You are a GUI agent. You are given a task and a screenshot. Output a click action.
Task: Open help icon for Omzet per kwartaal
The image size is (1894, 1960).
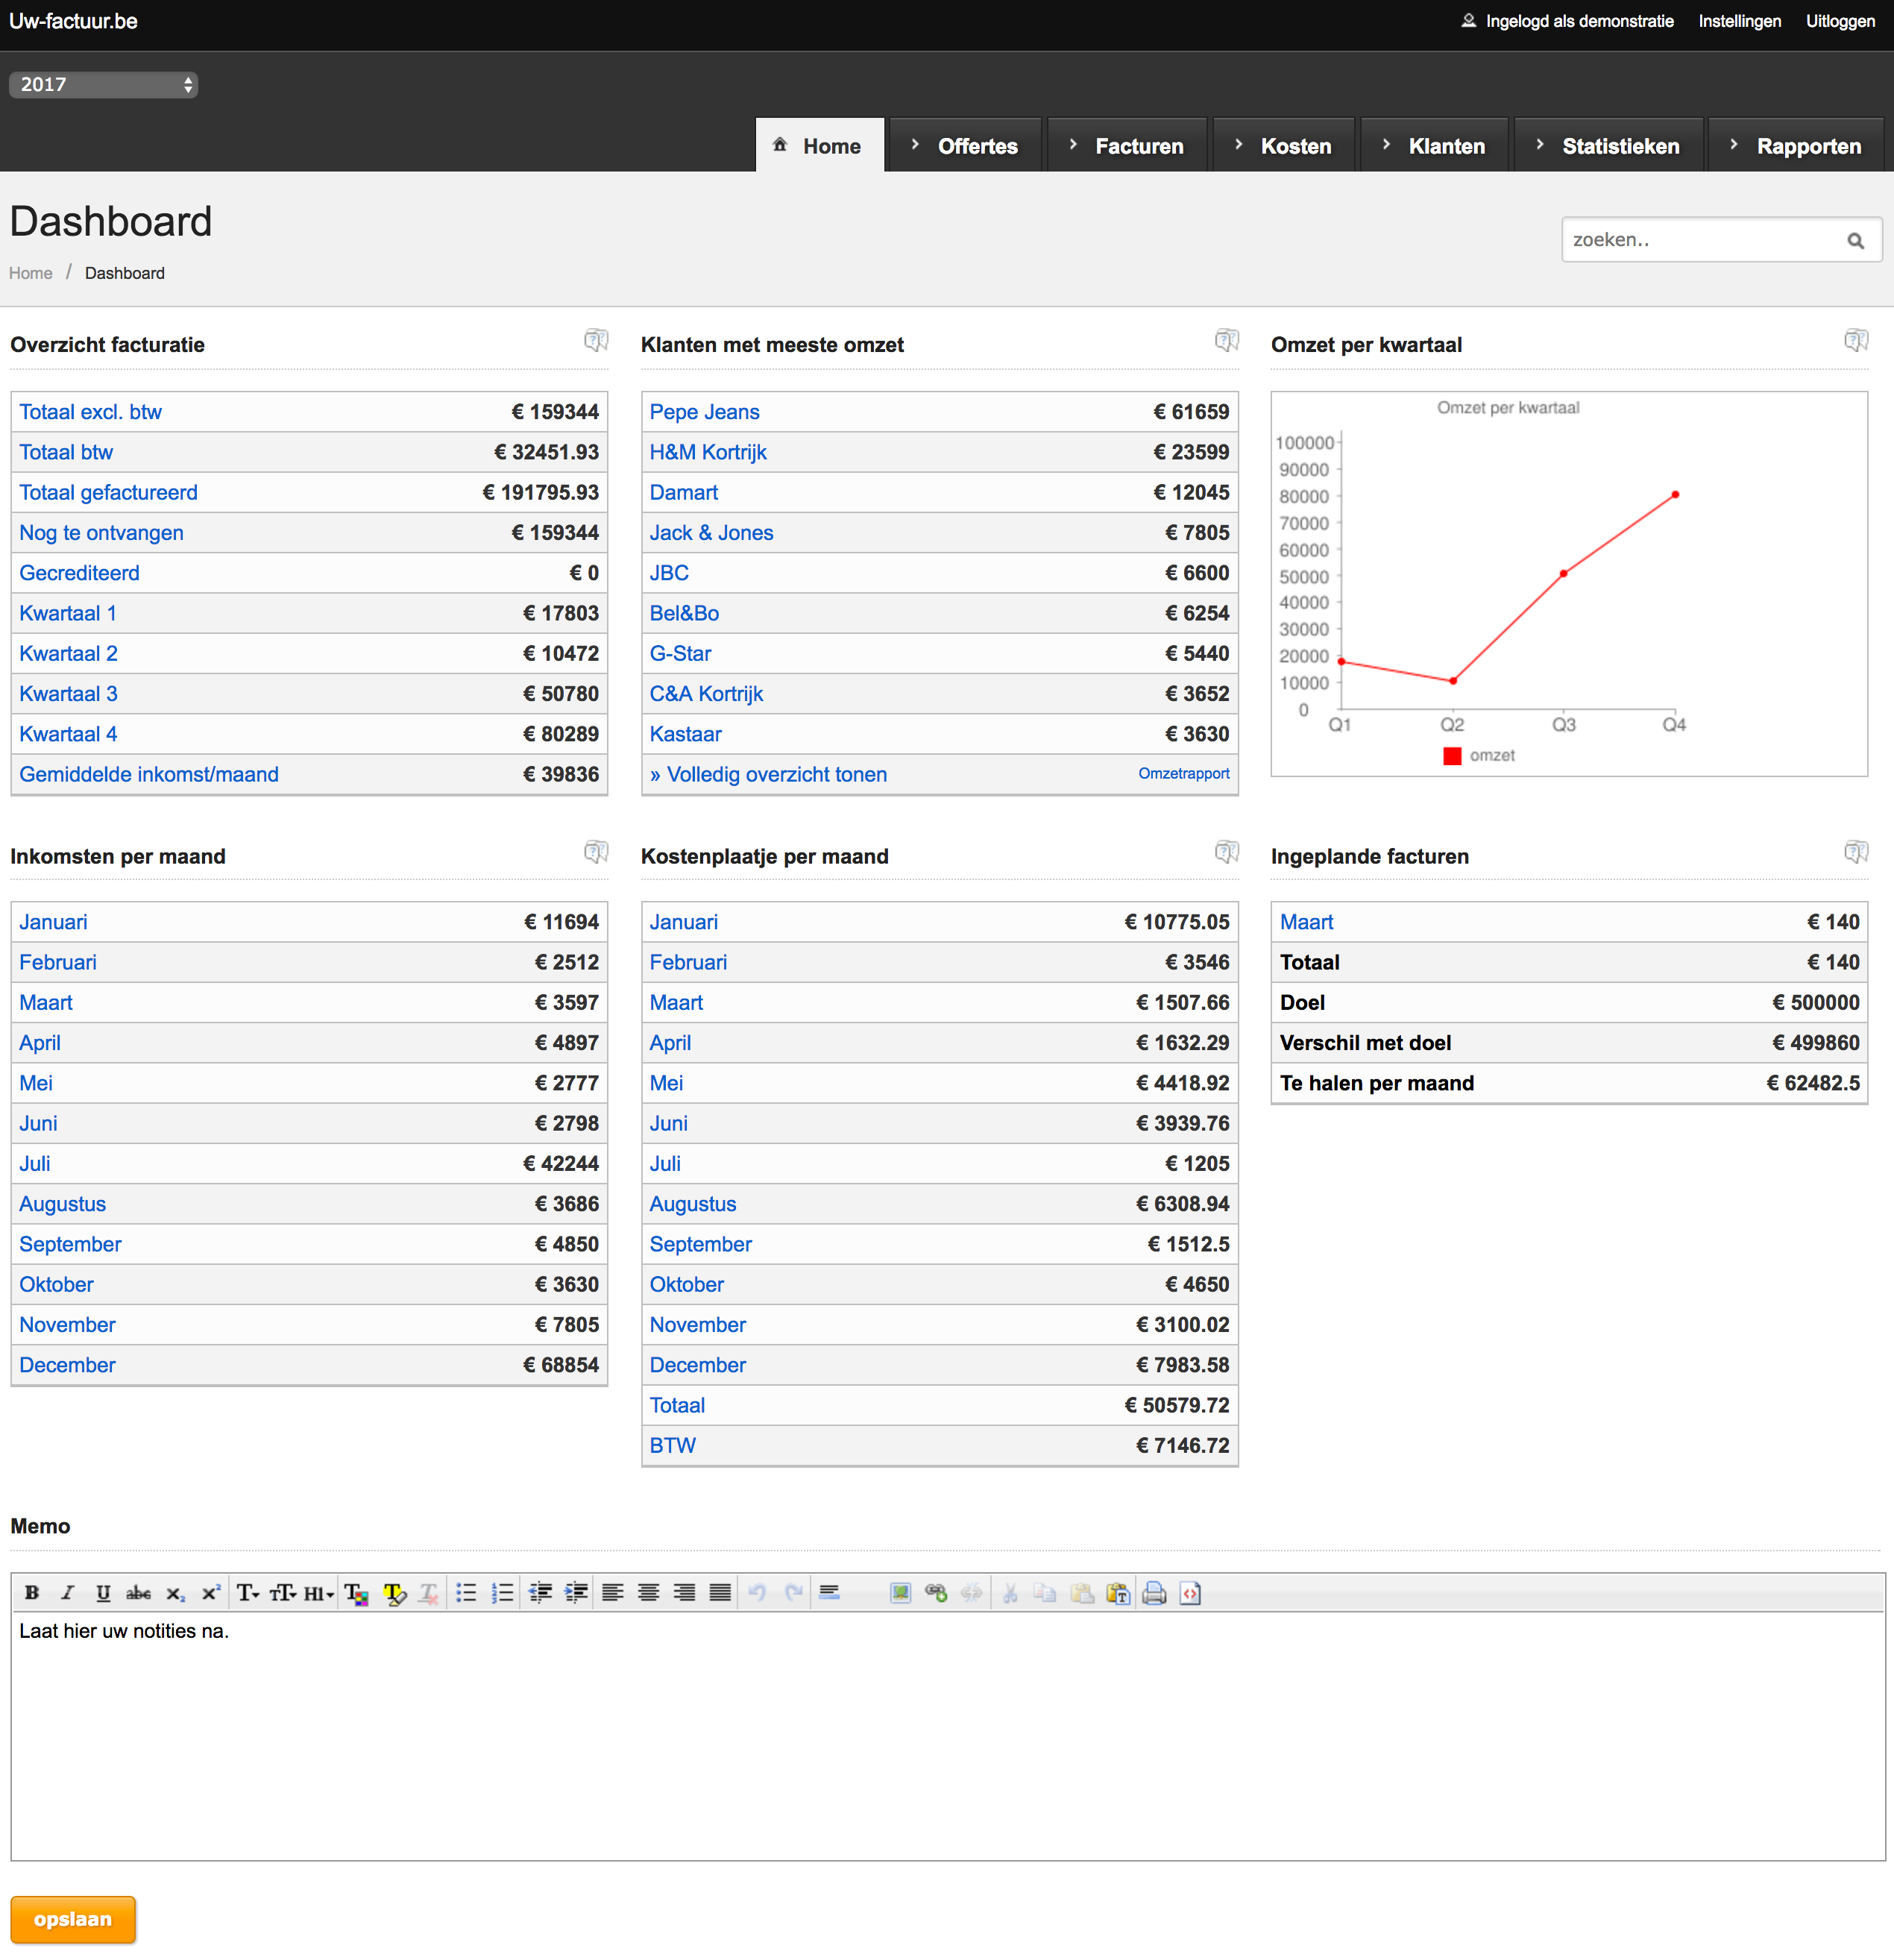click(1856, 341)
